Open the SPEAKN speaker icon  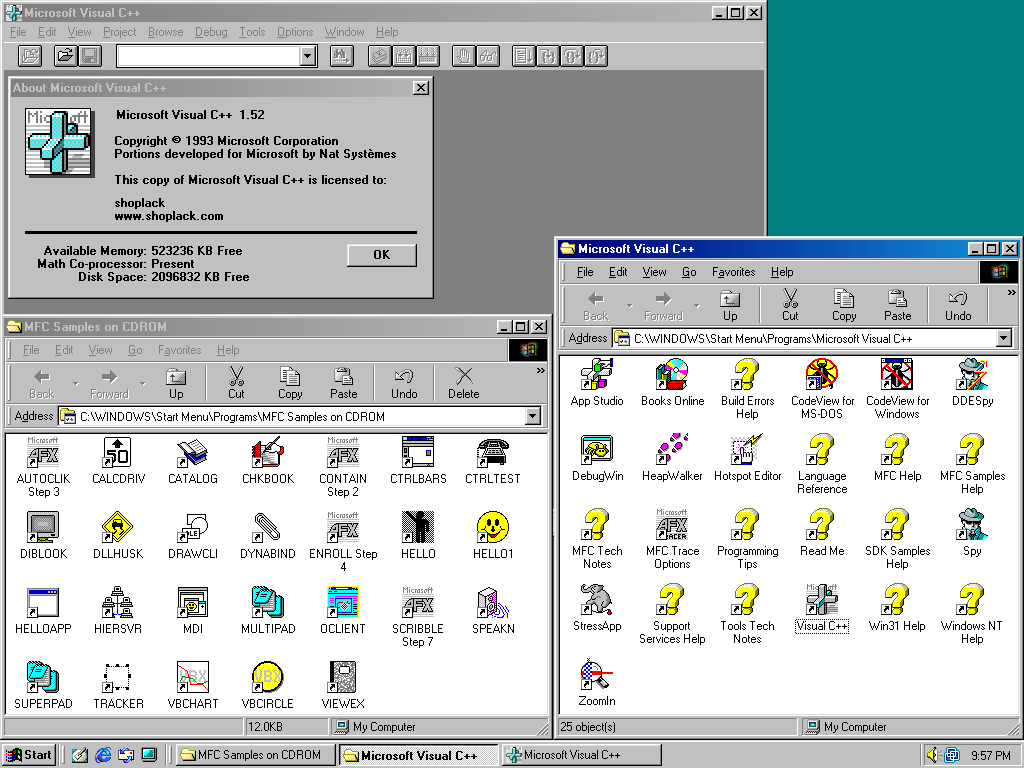click(x=493, y=601)
